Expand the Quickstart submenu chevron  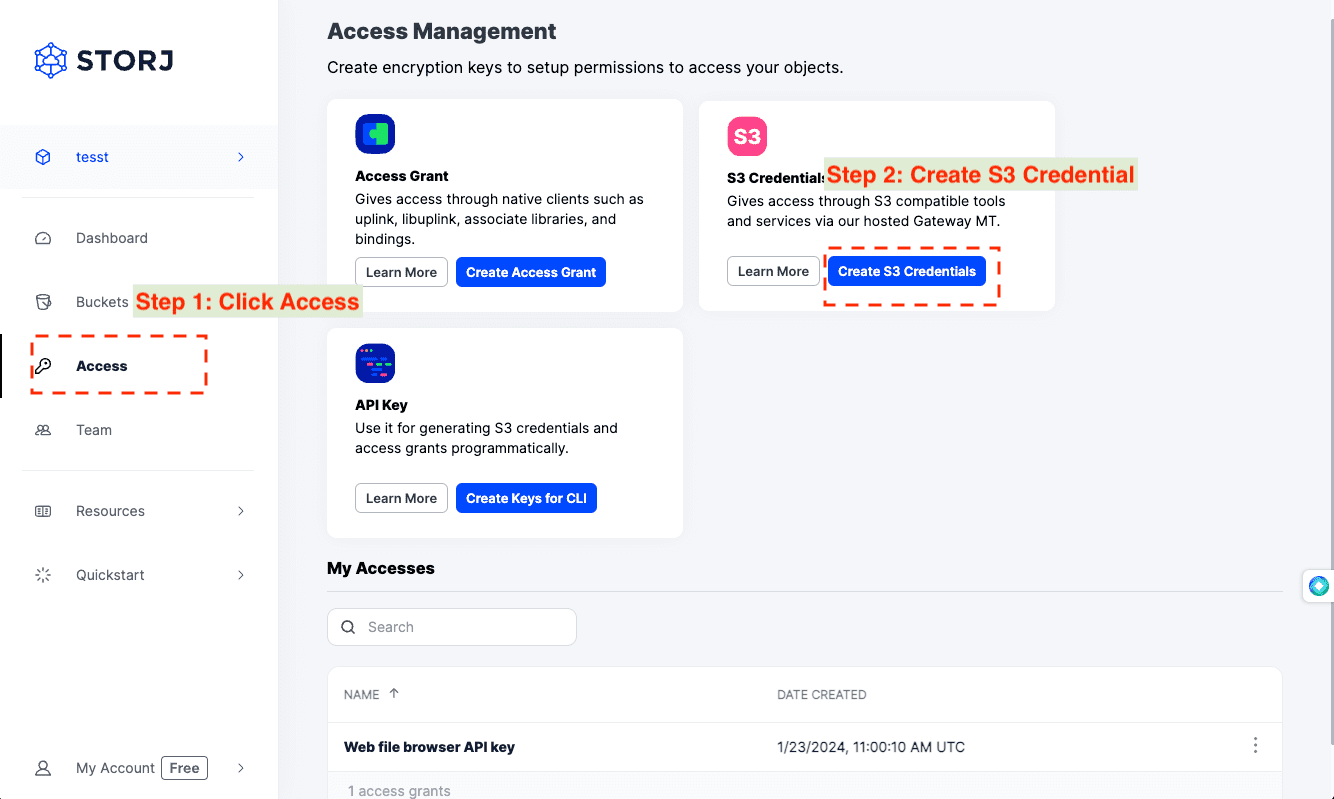coord(241,575)
